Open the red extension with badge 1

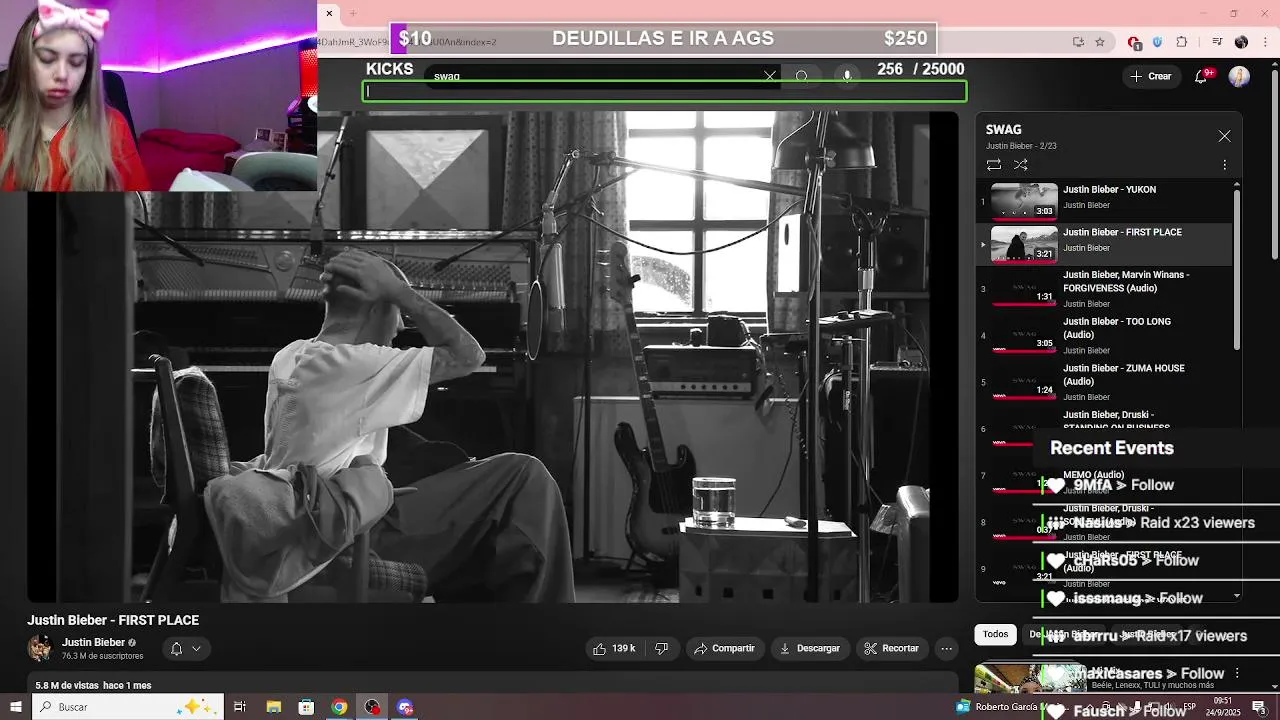coord(1134,42)
